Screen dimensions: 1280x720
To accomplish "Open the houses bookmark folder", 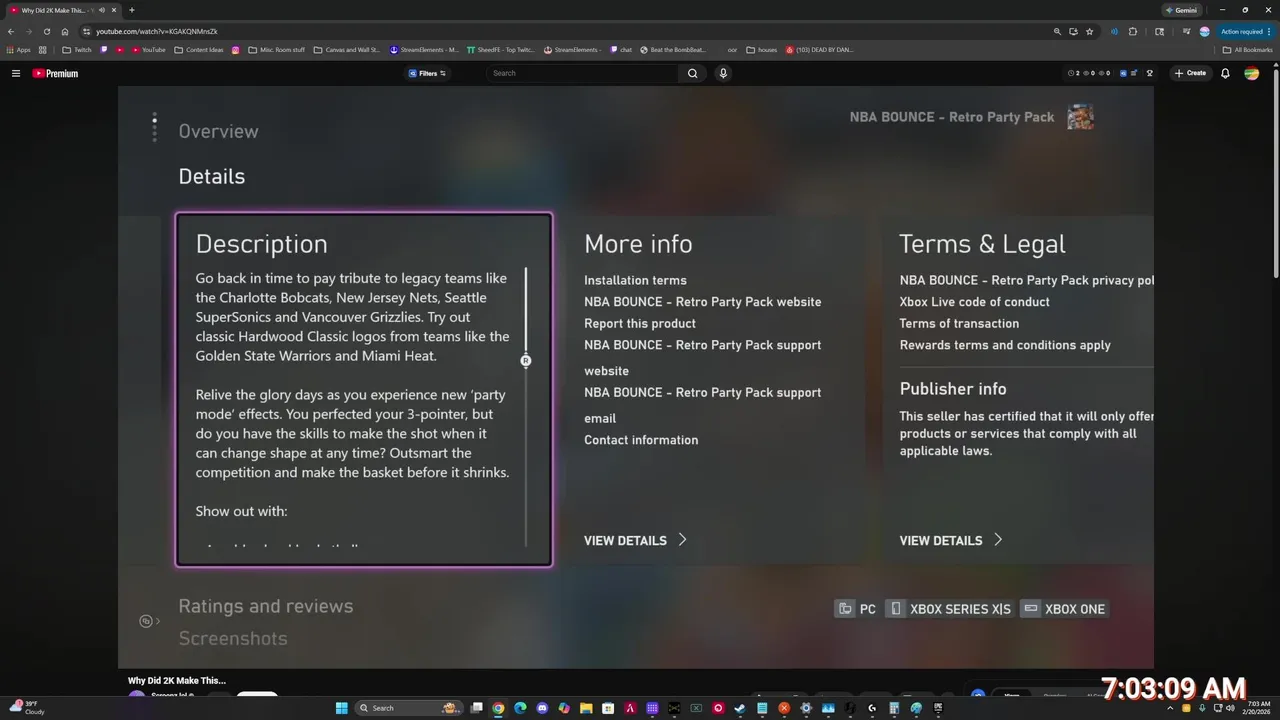I will (762, 49).
